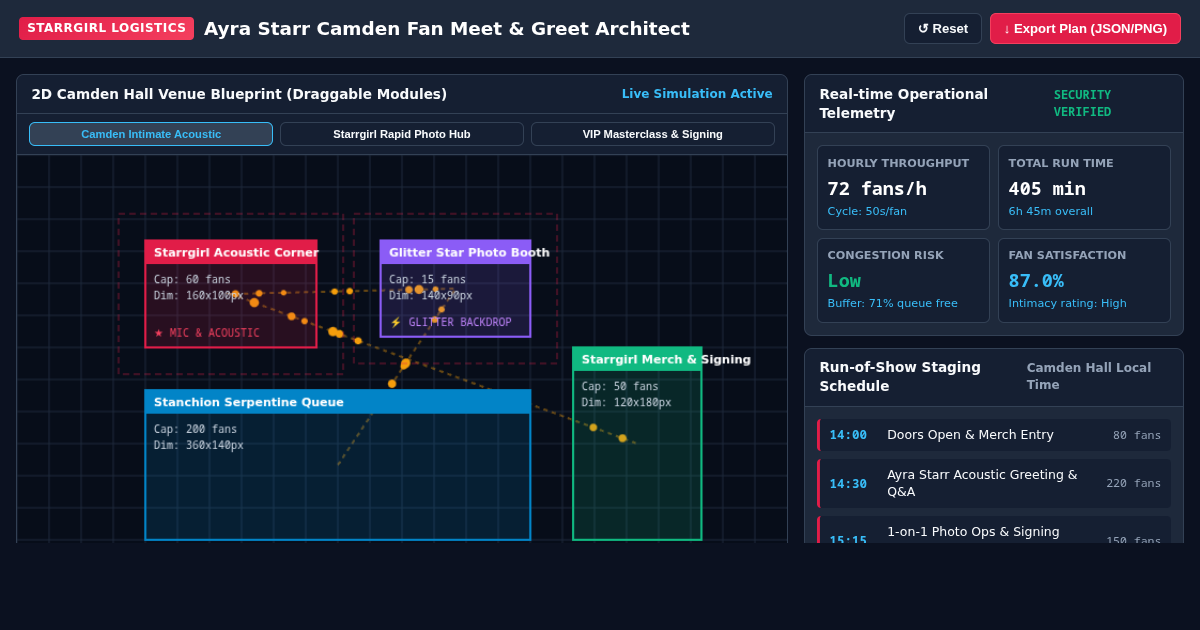1200x630 pixels.
Task: Click the lightning GLITTER BACKDROP label
Action: point(450,322)
